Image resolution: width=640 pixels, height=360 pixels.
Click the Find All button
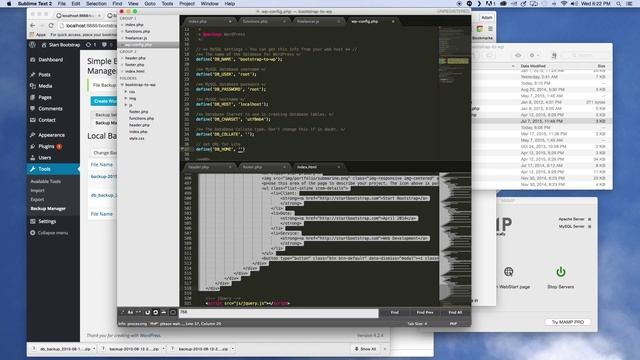tap(455, 313)
